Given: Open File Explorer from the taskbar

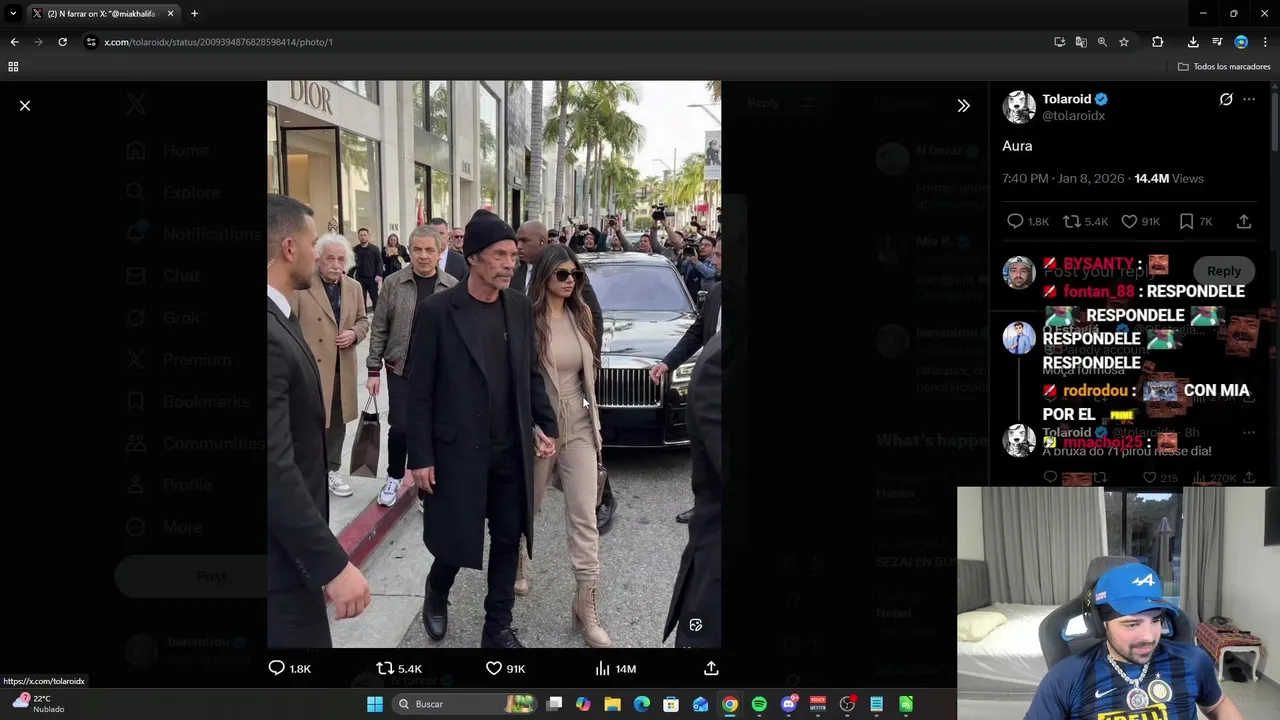Looking at the screenshot, I should coord(613,704).
